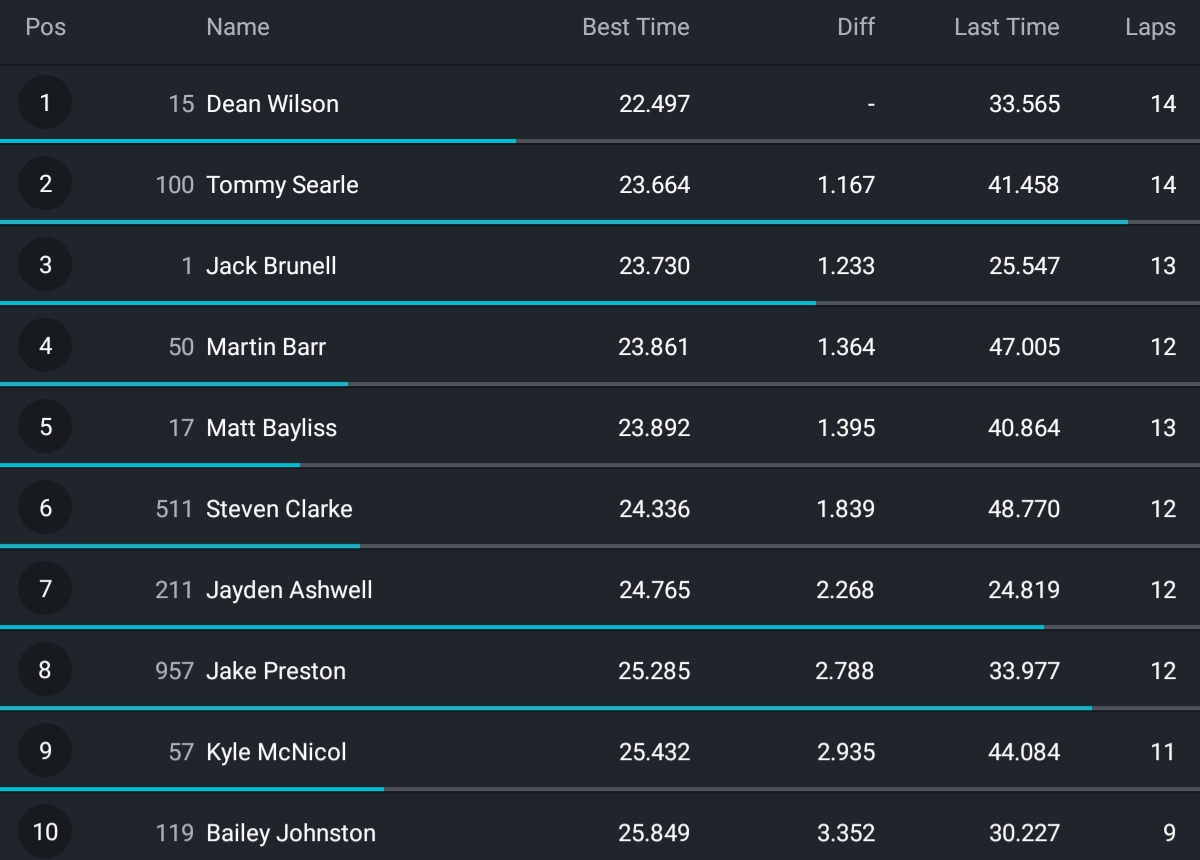
Task: Click the position 9 circle badge
Action: tap(45, 751)
